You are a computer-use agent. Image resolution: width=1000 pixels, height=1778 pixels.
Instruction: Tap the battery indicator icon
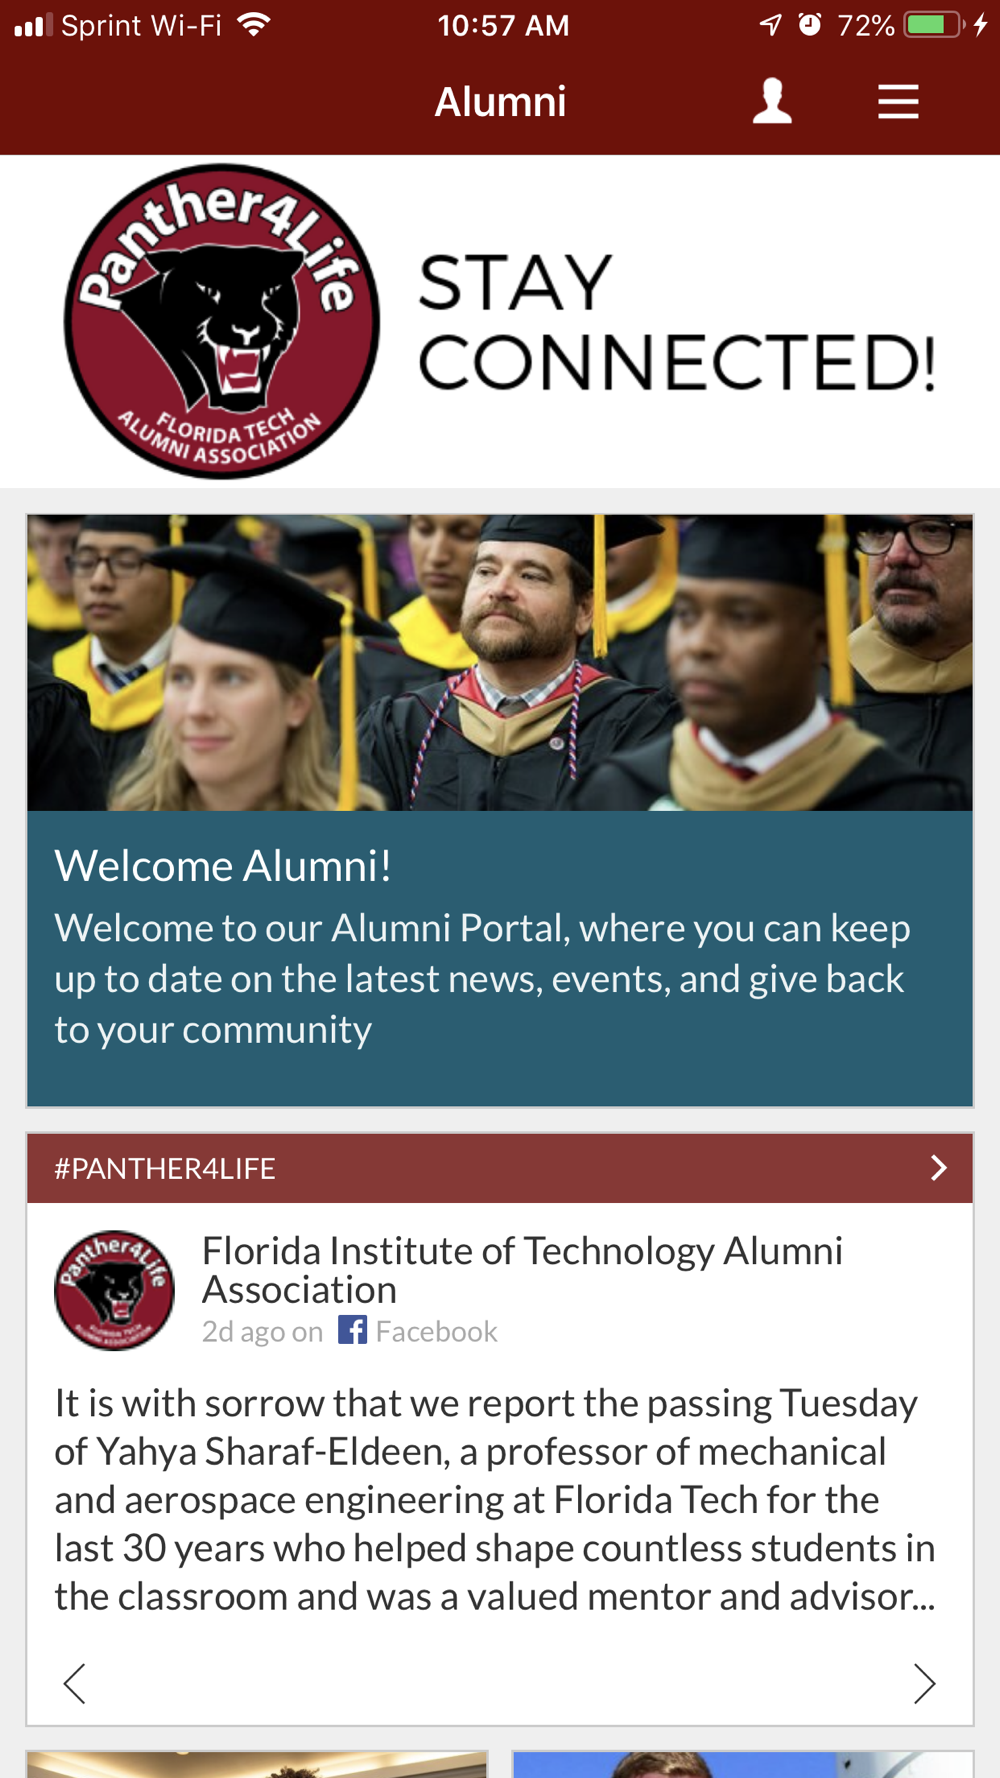coord(932,25)
